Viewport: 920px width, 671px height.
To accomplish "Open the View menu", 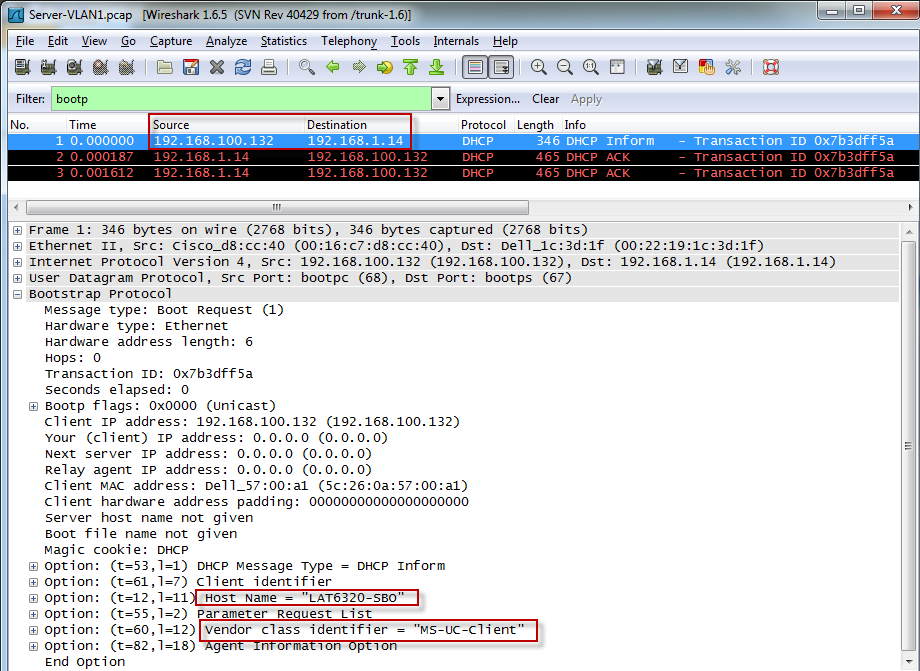I will click(94, 41).
